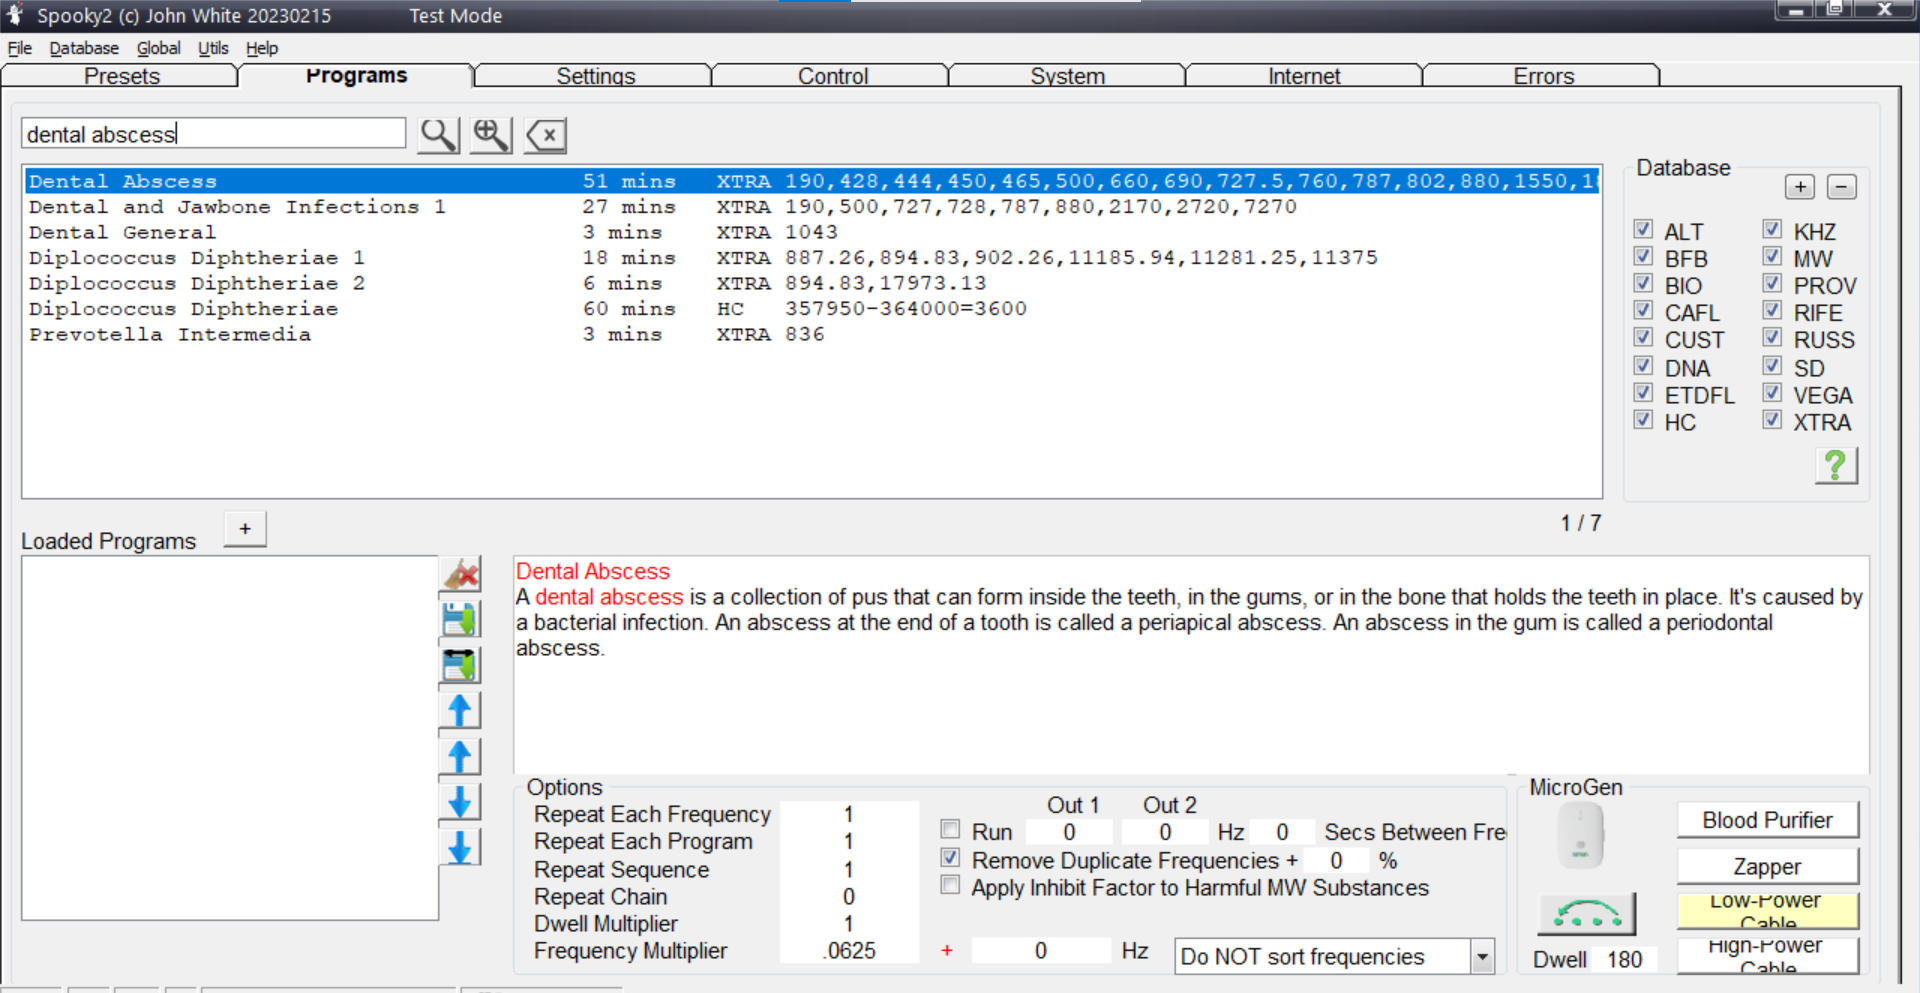The height and width of the screenshot is (993, 1920).
Task: Click the Database plus button
Action: [1799, 187]
